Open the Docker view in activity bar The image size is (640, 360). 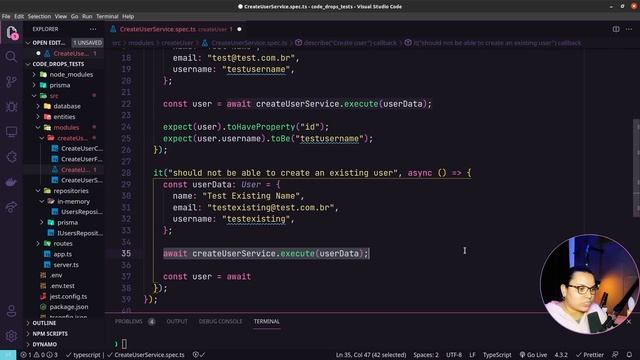(x=11, y=182)
